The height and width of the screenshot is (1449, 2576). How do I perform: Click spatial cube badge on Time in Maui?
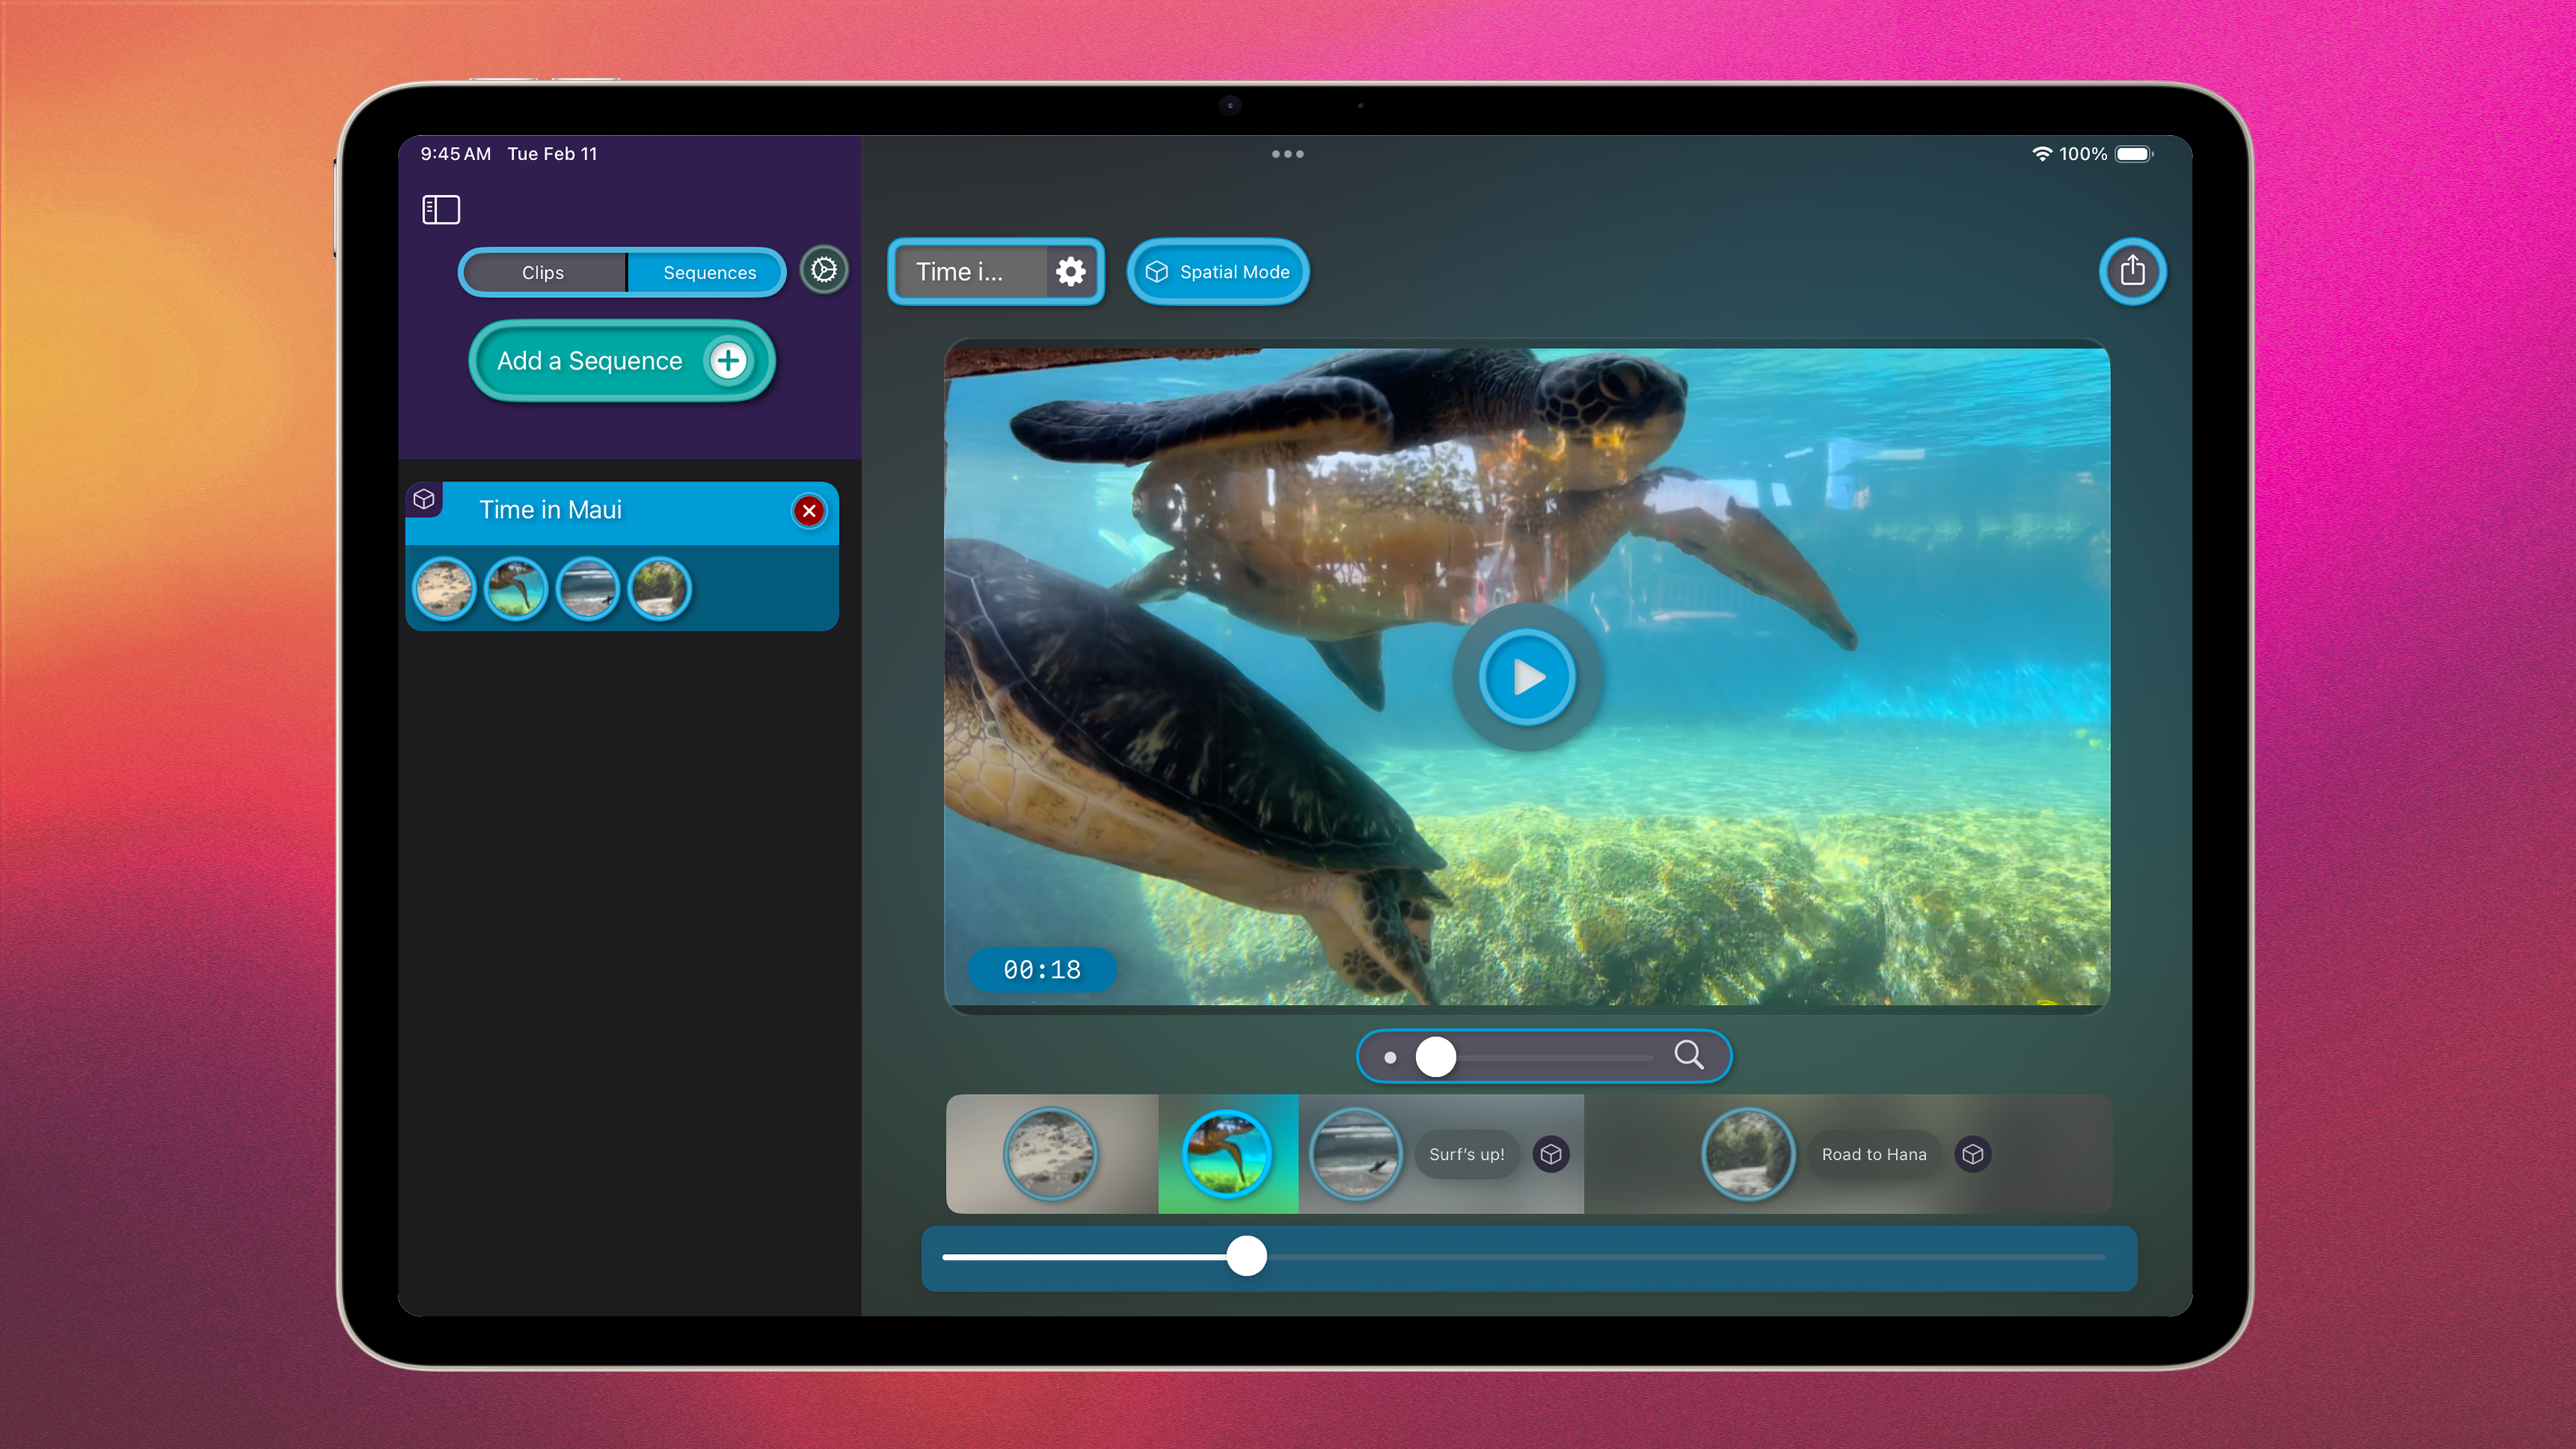coord(424,499)
